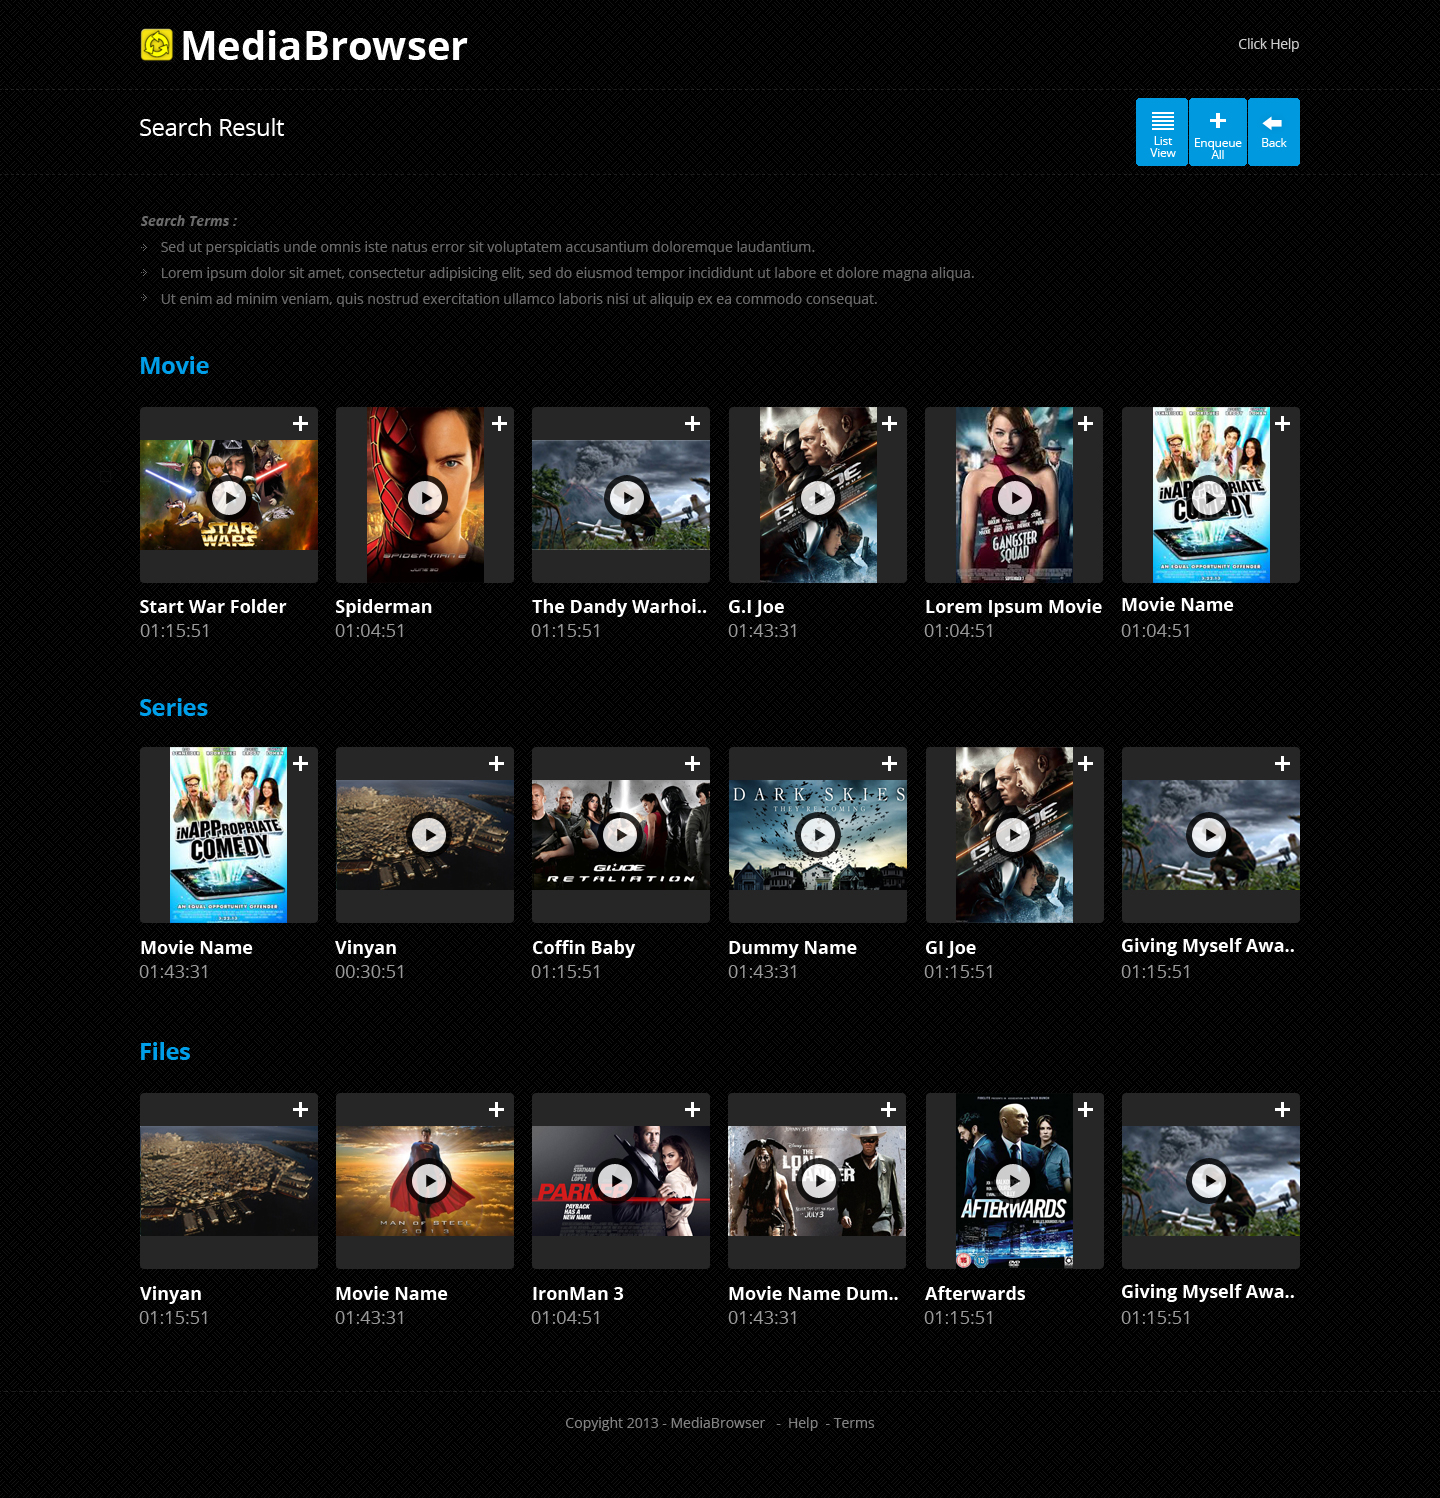
Task: Play the G.I Joe movie
Action: point(818,497)
